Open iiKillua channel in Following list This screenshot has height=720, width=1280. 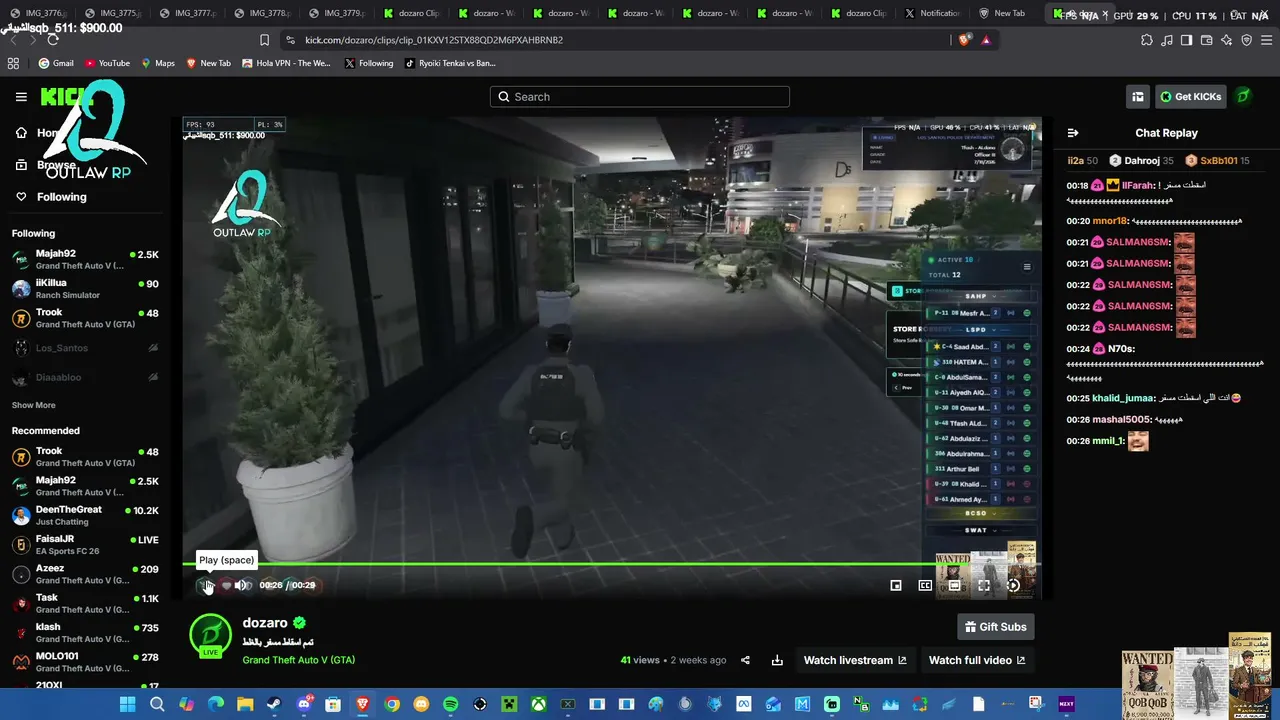click(x=85, y=289)
